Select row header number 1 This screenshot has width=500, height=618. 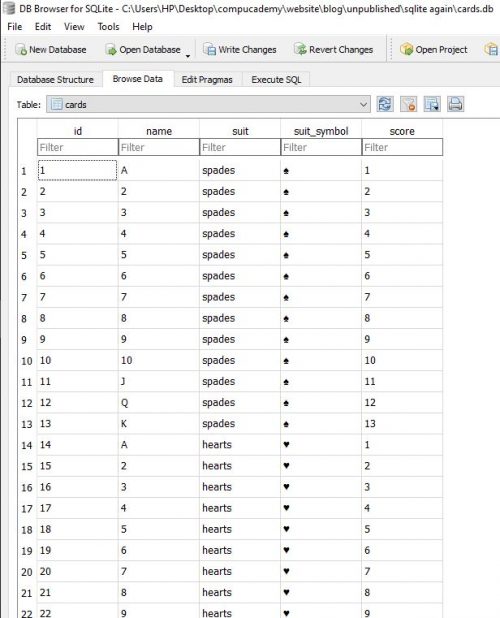27,171
